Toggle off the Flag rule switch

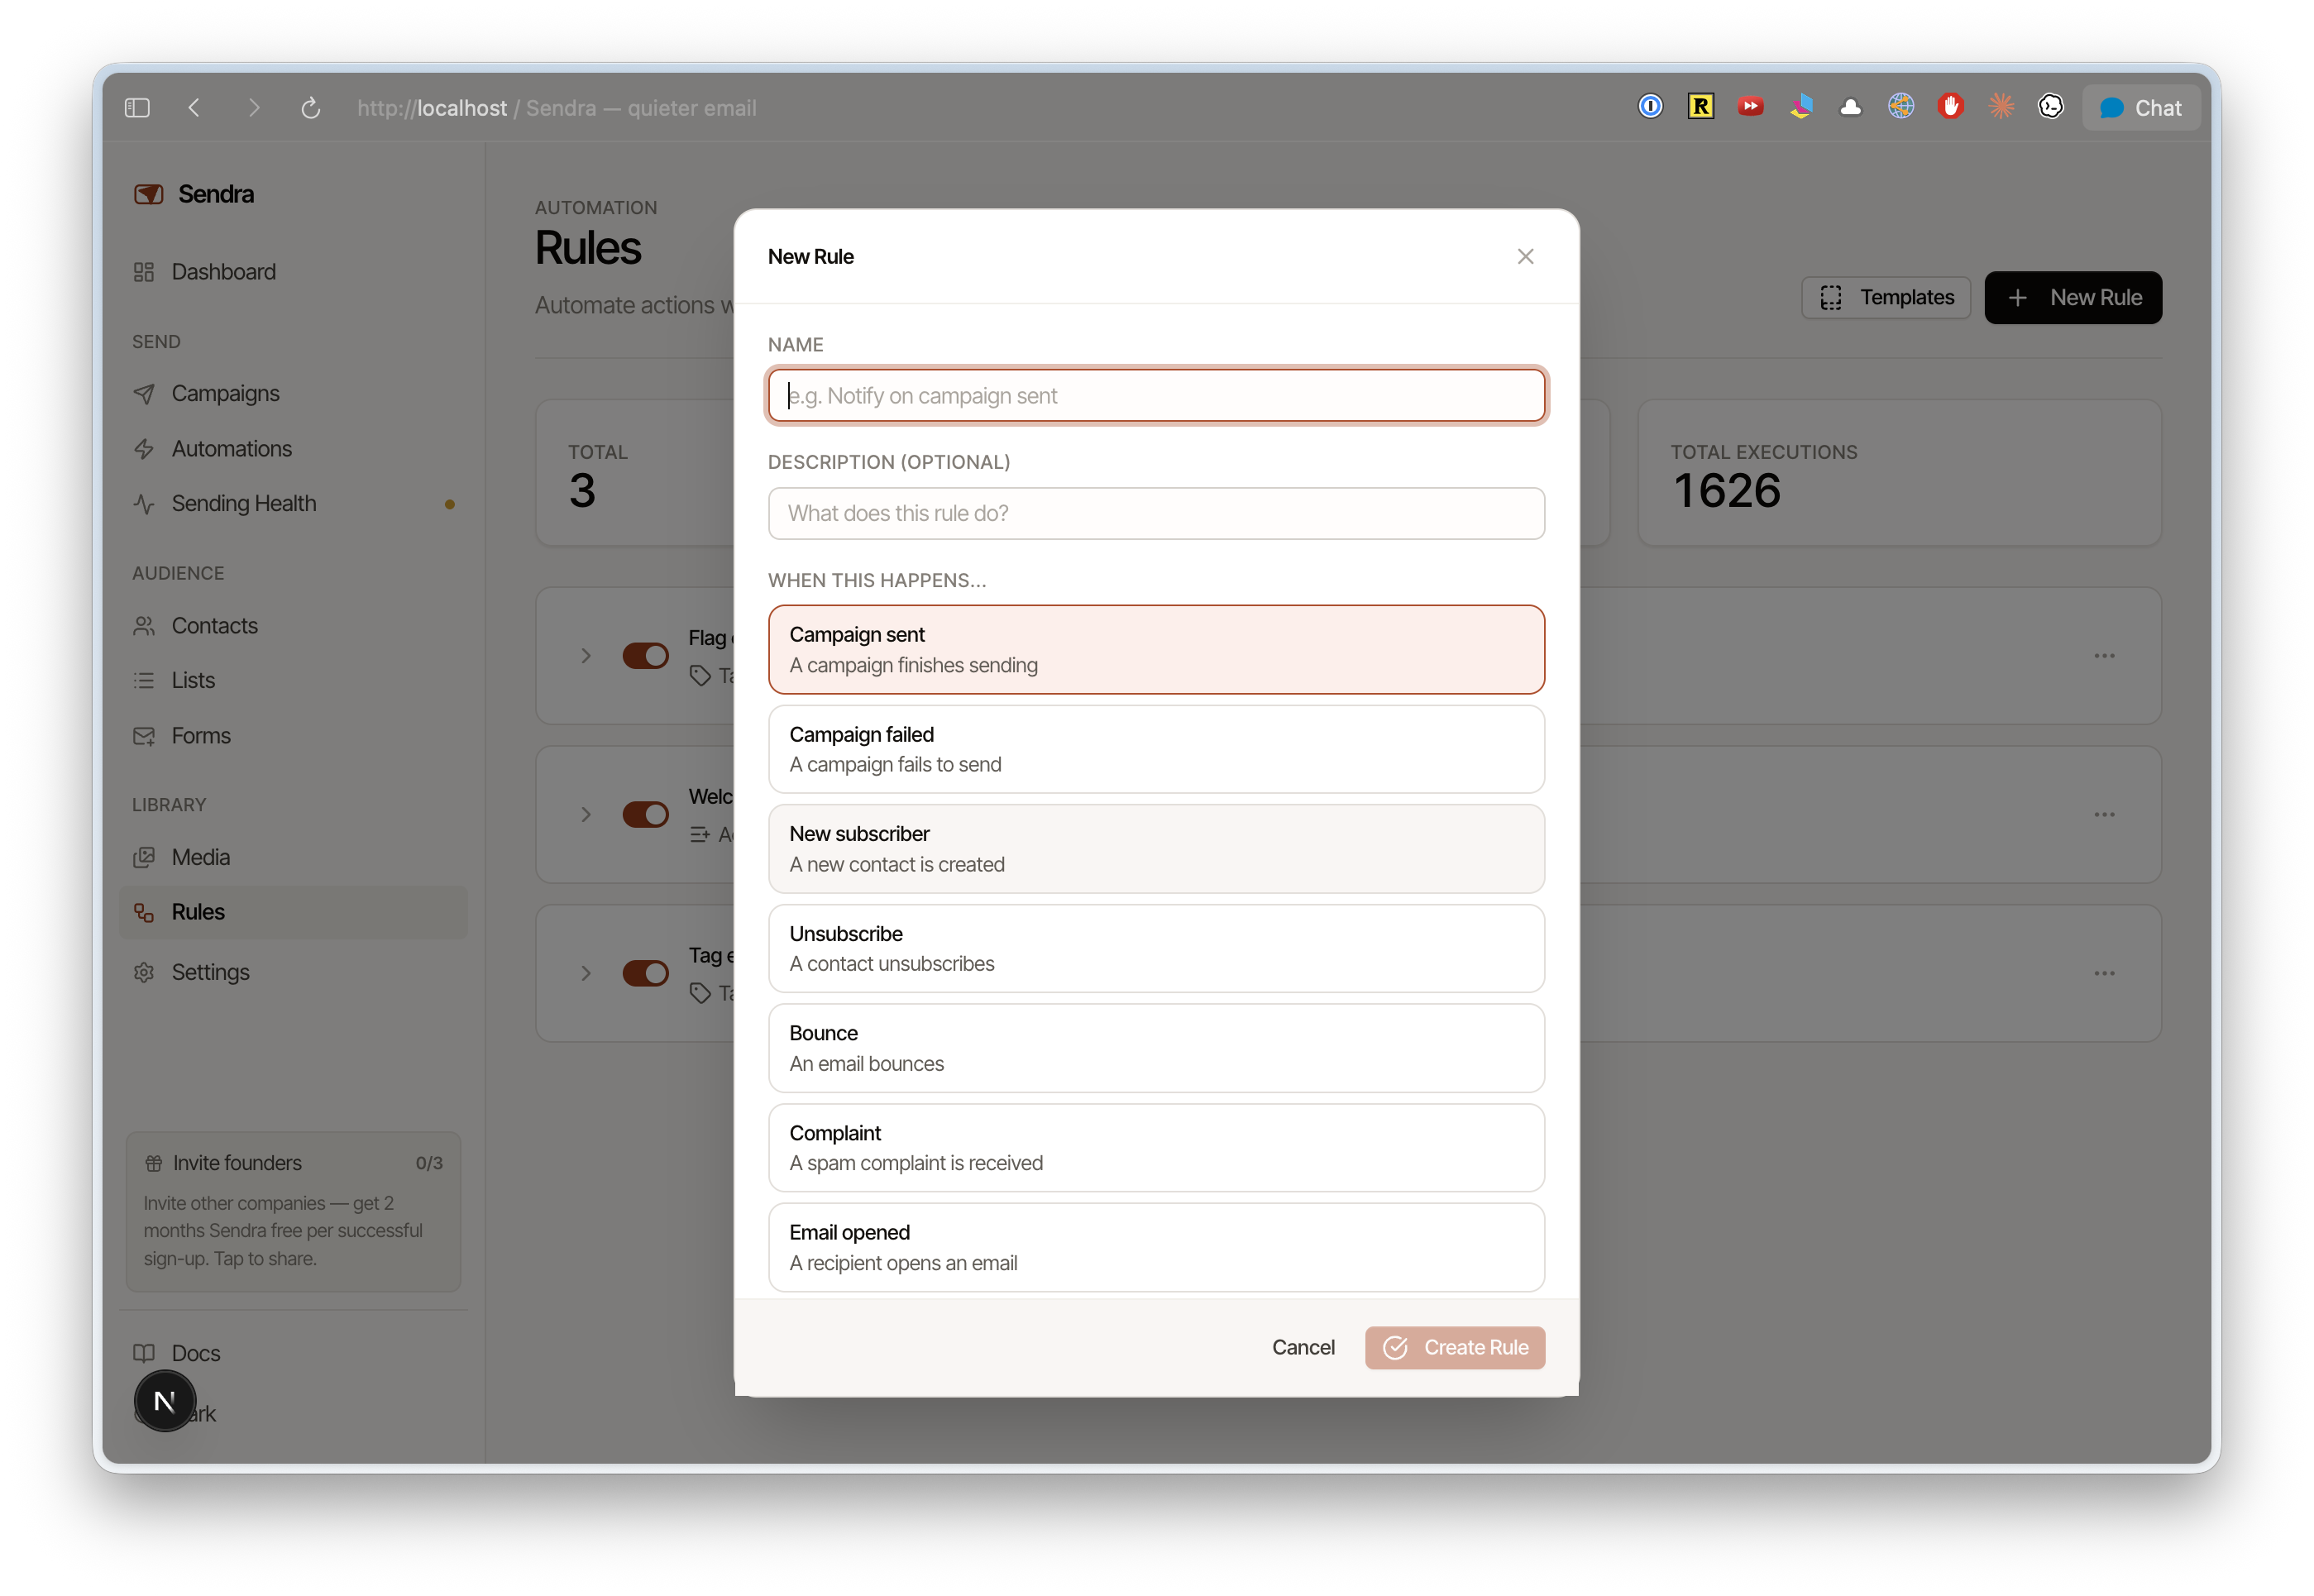(645, 656)
